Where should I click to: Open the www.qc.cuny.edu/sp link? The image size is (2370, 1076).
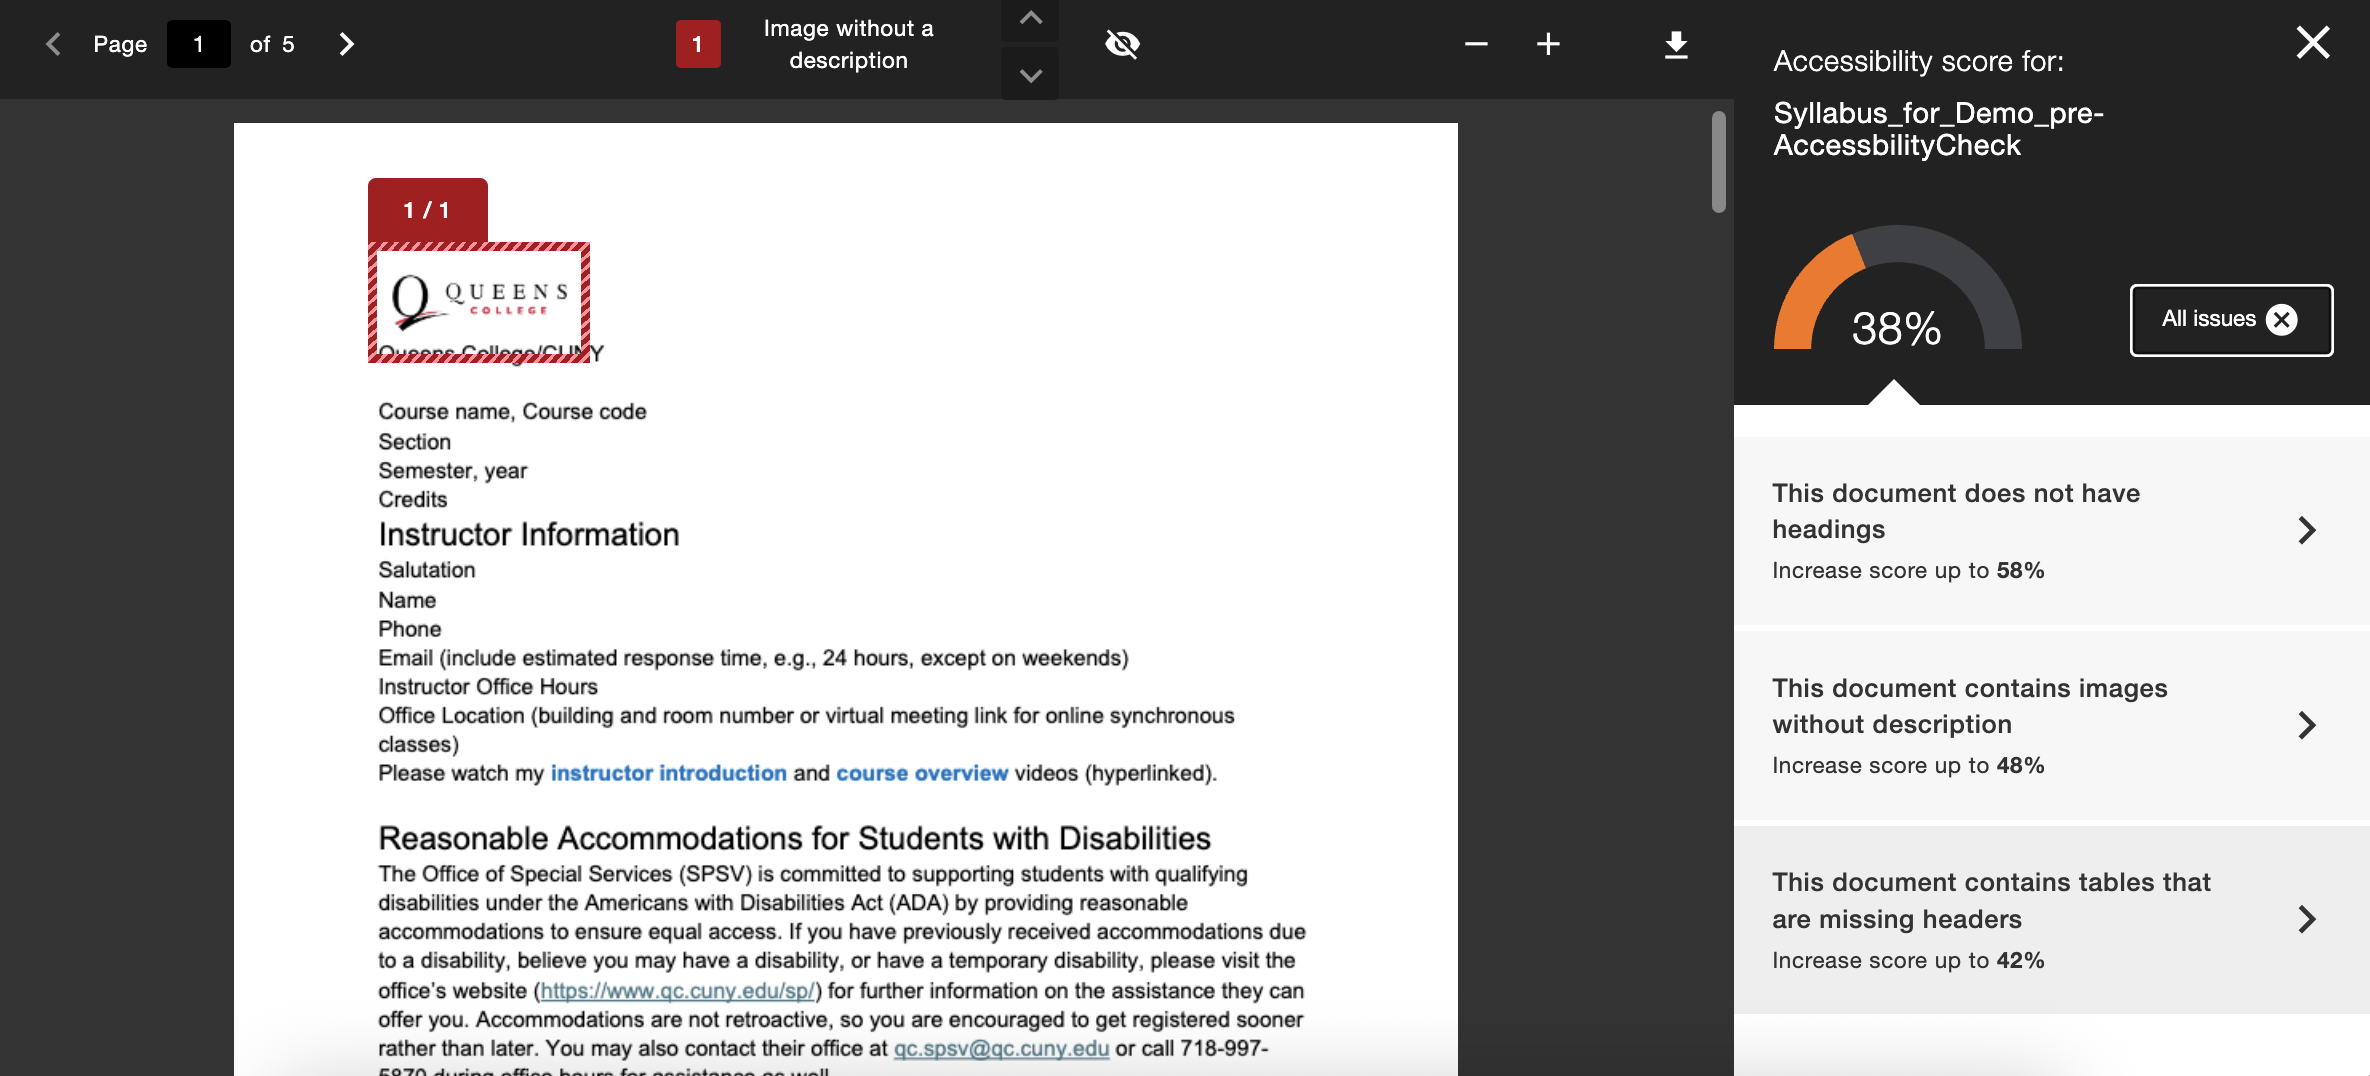pos(677,991)
